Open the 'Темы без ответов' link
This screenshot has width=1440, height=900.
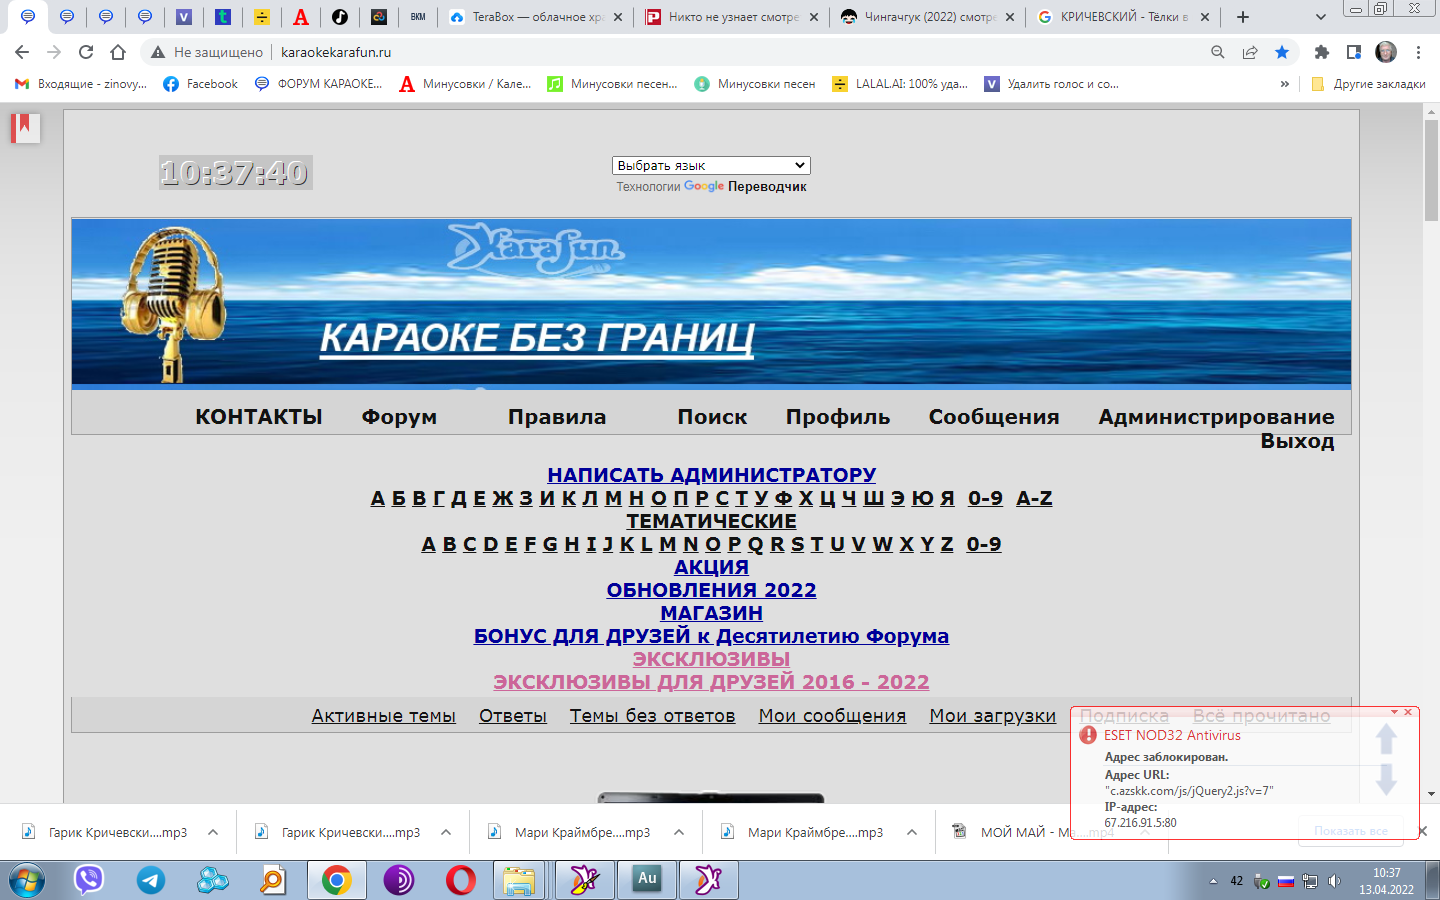pos(652,716)
